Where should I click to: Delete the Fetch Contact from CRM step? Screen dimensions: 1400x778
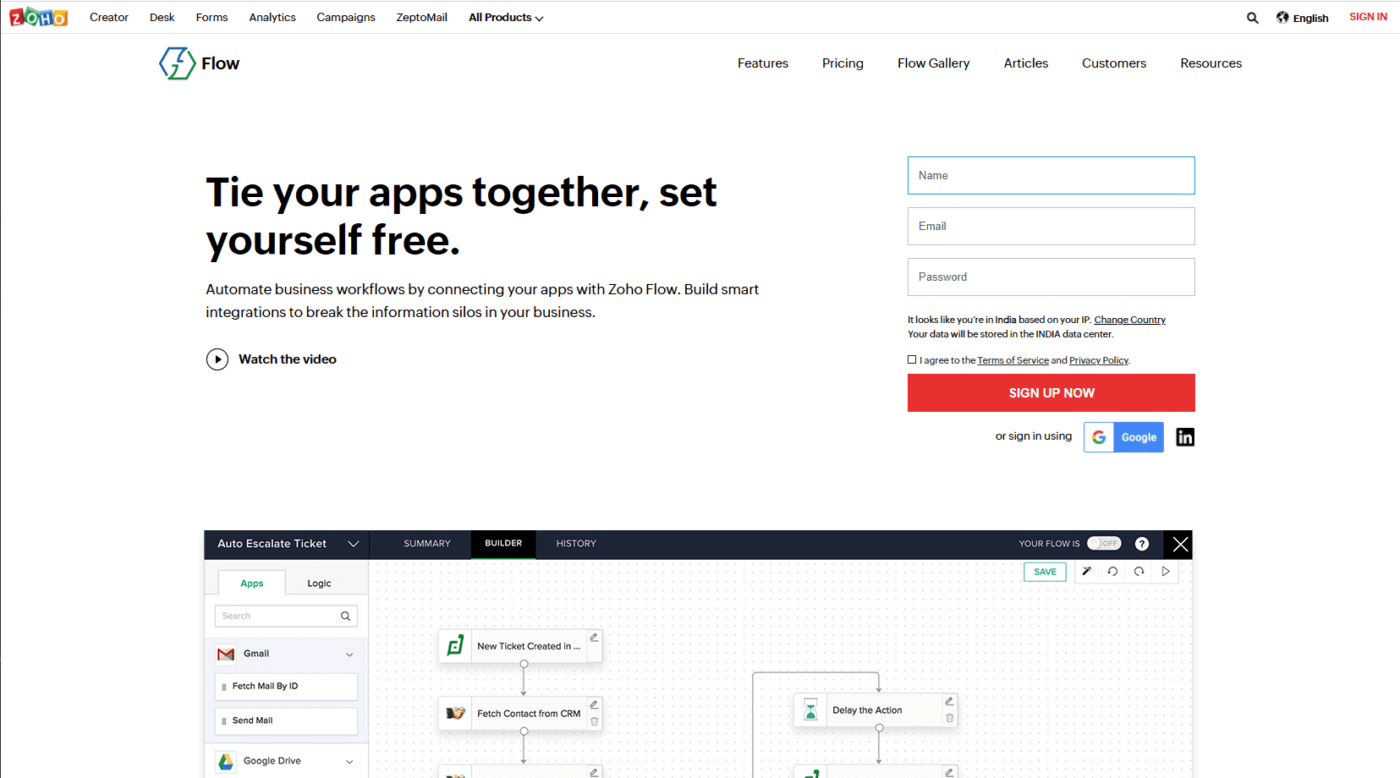point(594,722)
